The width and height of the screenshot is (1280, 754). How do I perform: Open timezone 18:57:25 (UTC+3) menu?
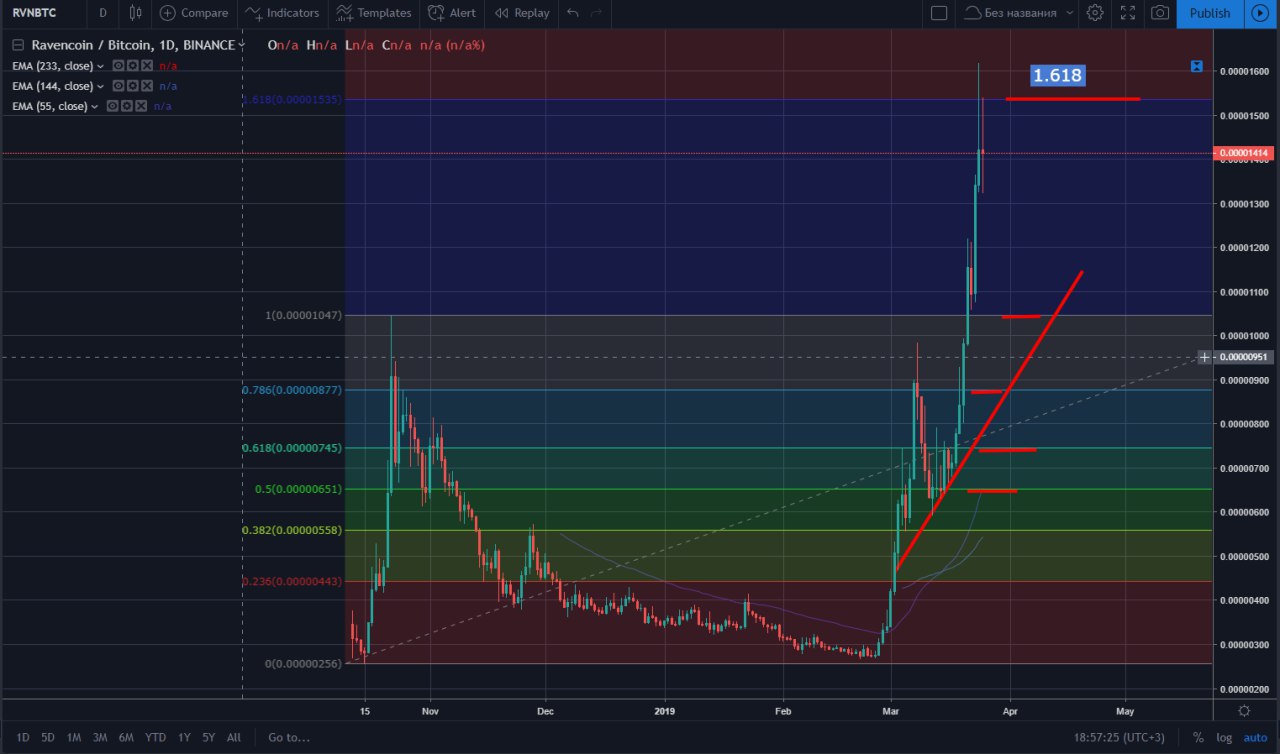click(x=1119, y=737)
